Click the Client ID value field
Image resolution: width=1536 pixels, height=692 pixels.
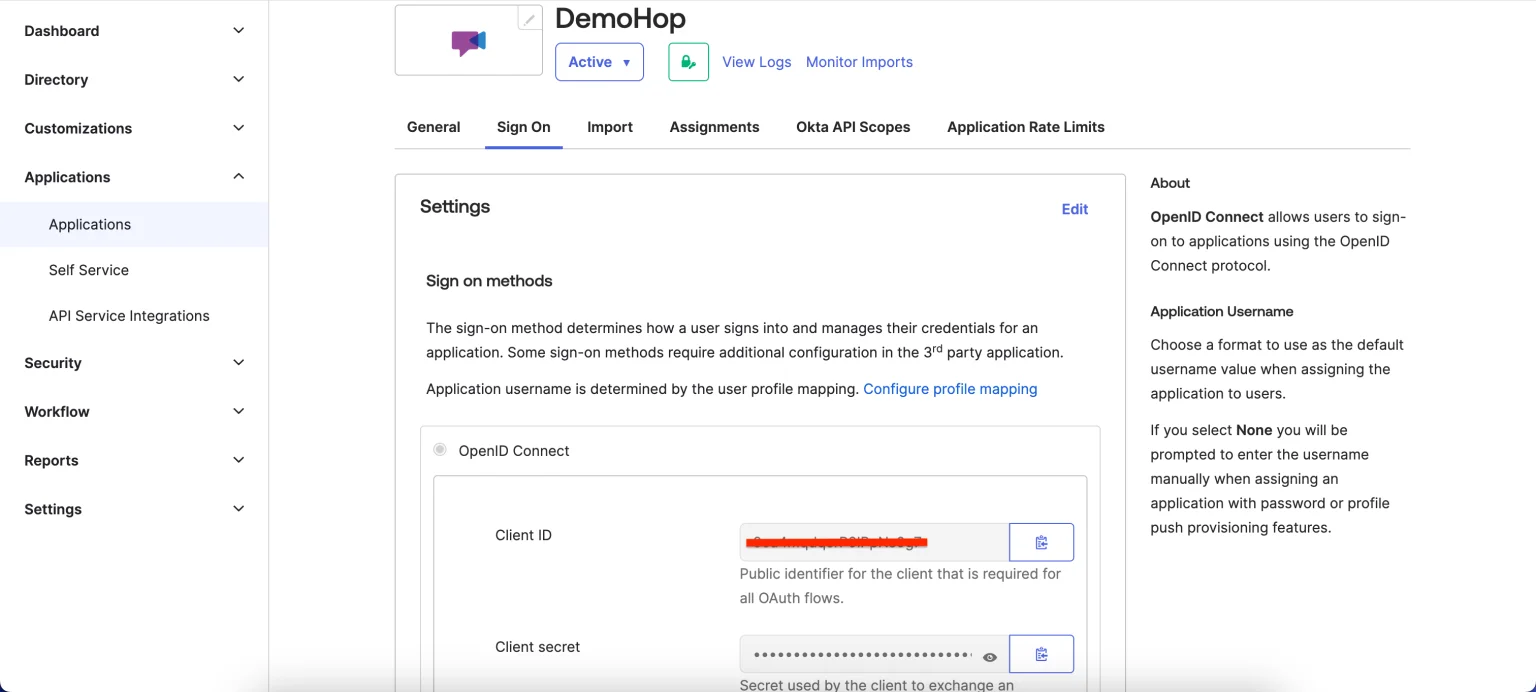(x=874, y=542)
